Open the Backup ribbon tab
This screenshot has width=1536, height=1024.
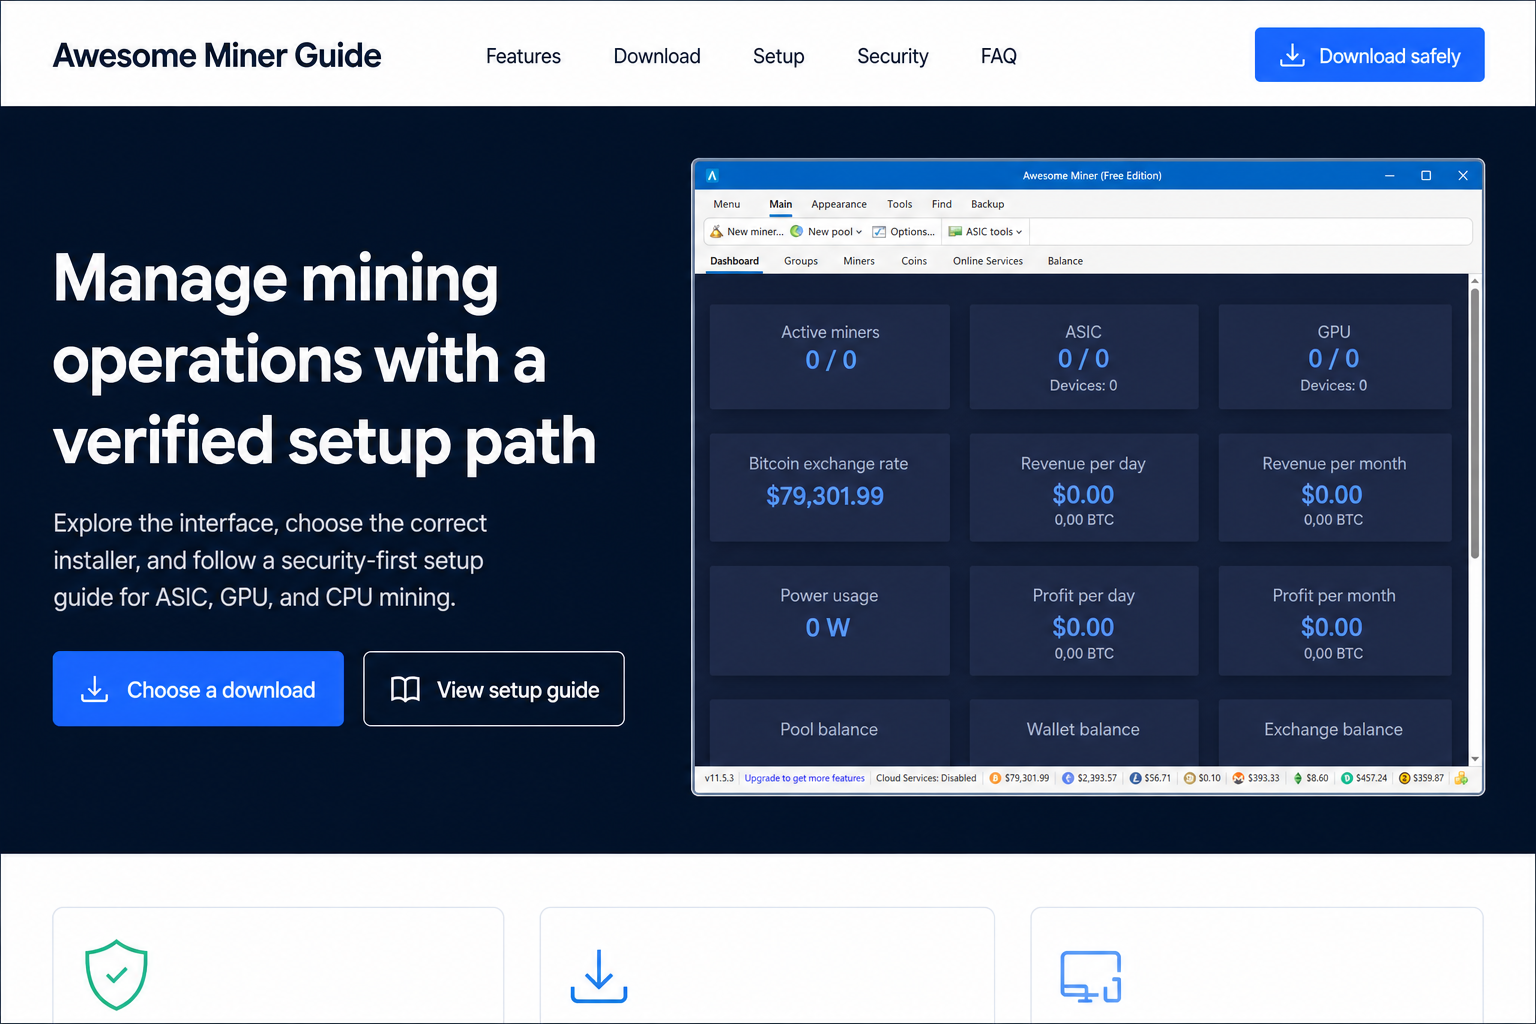[x=988, y=204]
